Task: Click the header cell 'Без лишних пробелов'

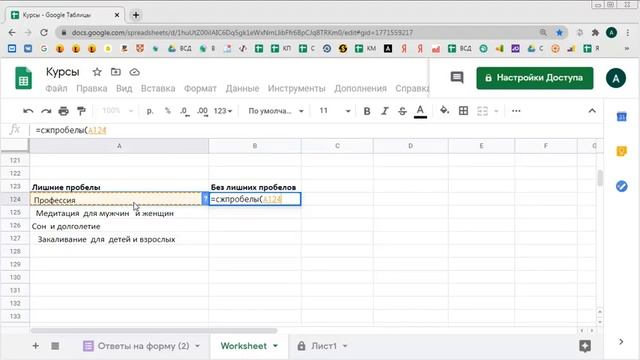Action: (255, 187)
